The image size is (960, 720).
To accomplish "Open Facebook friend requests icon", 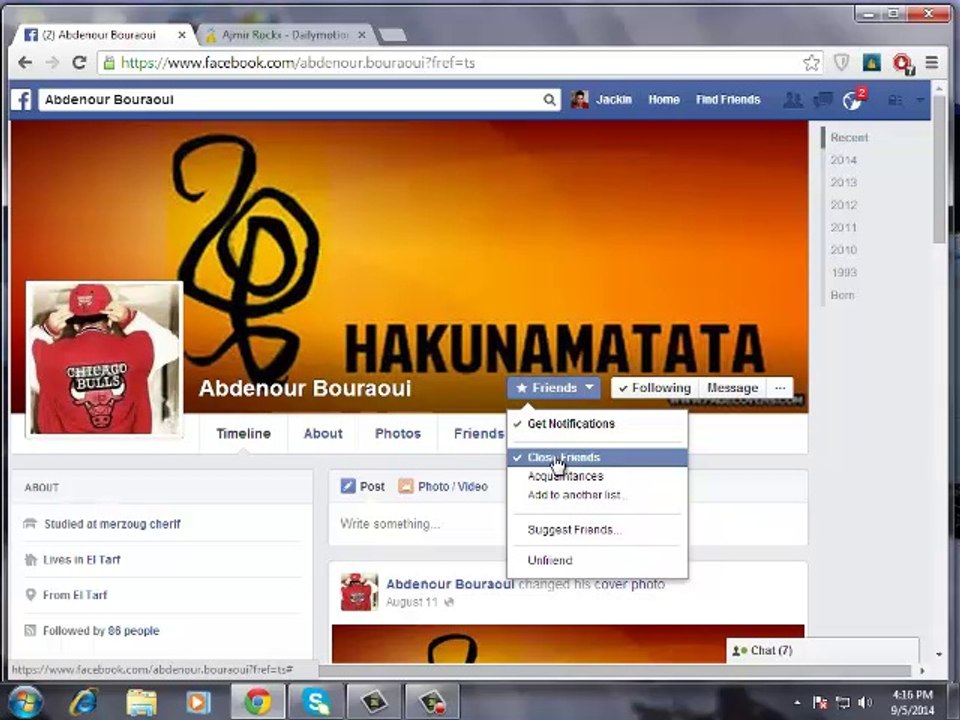I will pyautogui.click(x=793, y=100).
